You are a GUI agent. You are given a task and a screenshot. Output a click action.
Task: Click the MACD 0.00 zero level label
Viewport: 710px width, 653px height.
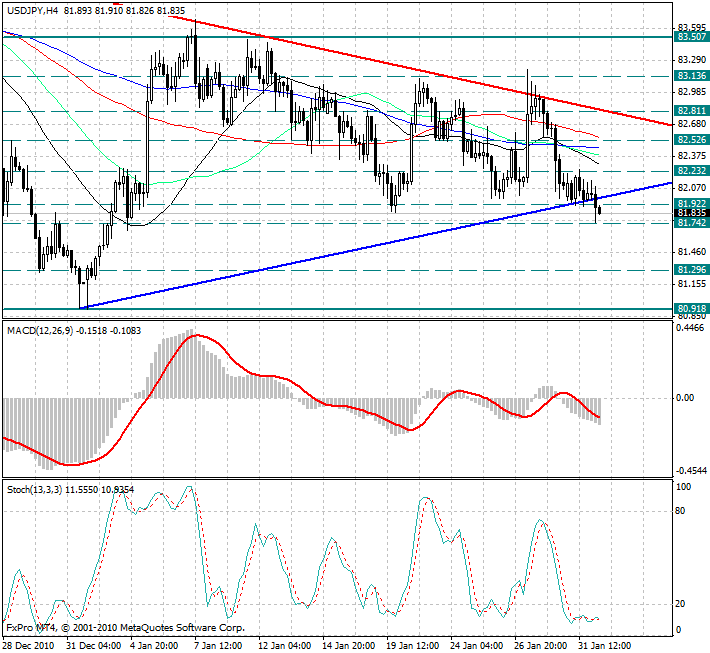pyautogui.click(x=685, y=398)
